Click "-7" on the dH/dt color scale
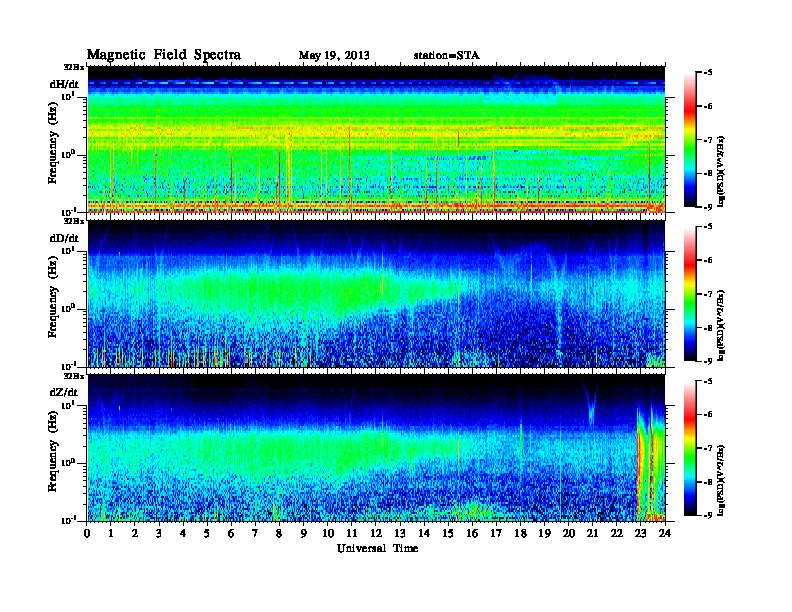 coord(708,140)
